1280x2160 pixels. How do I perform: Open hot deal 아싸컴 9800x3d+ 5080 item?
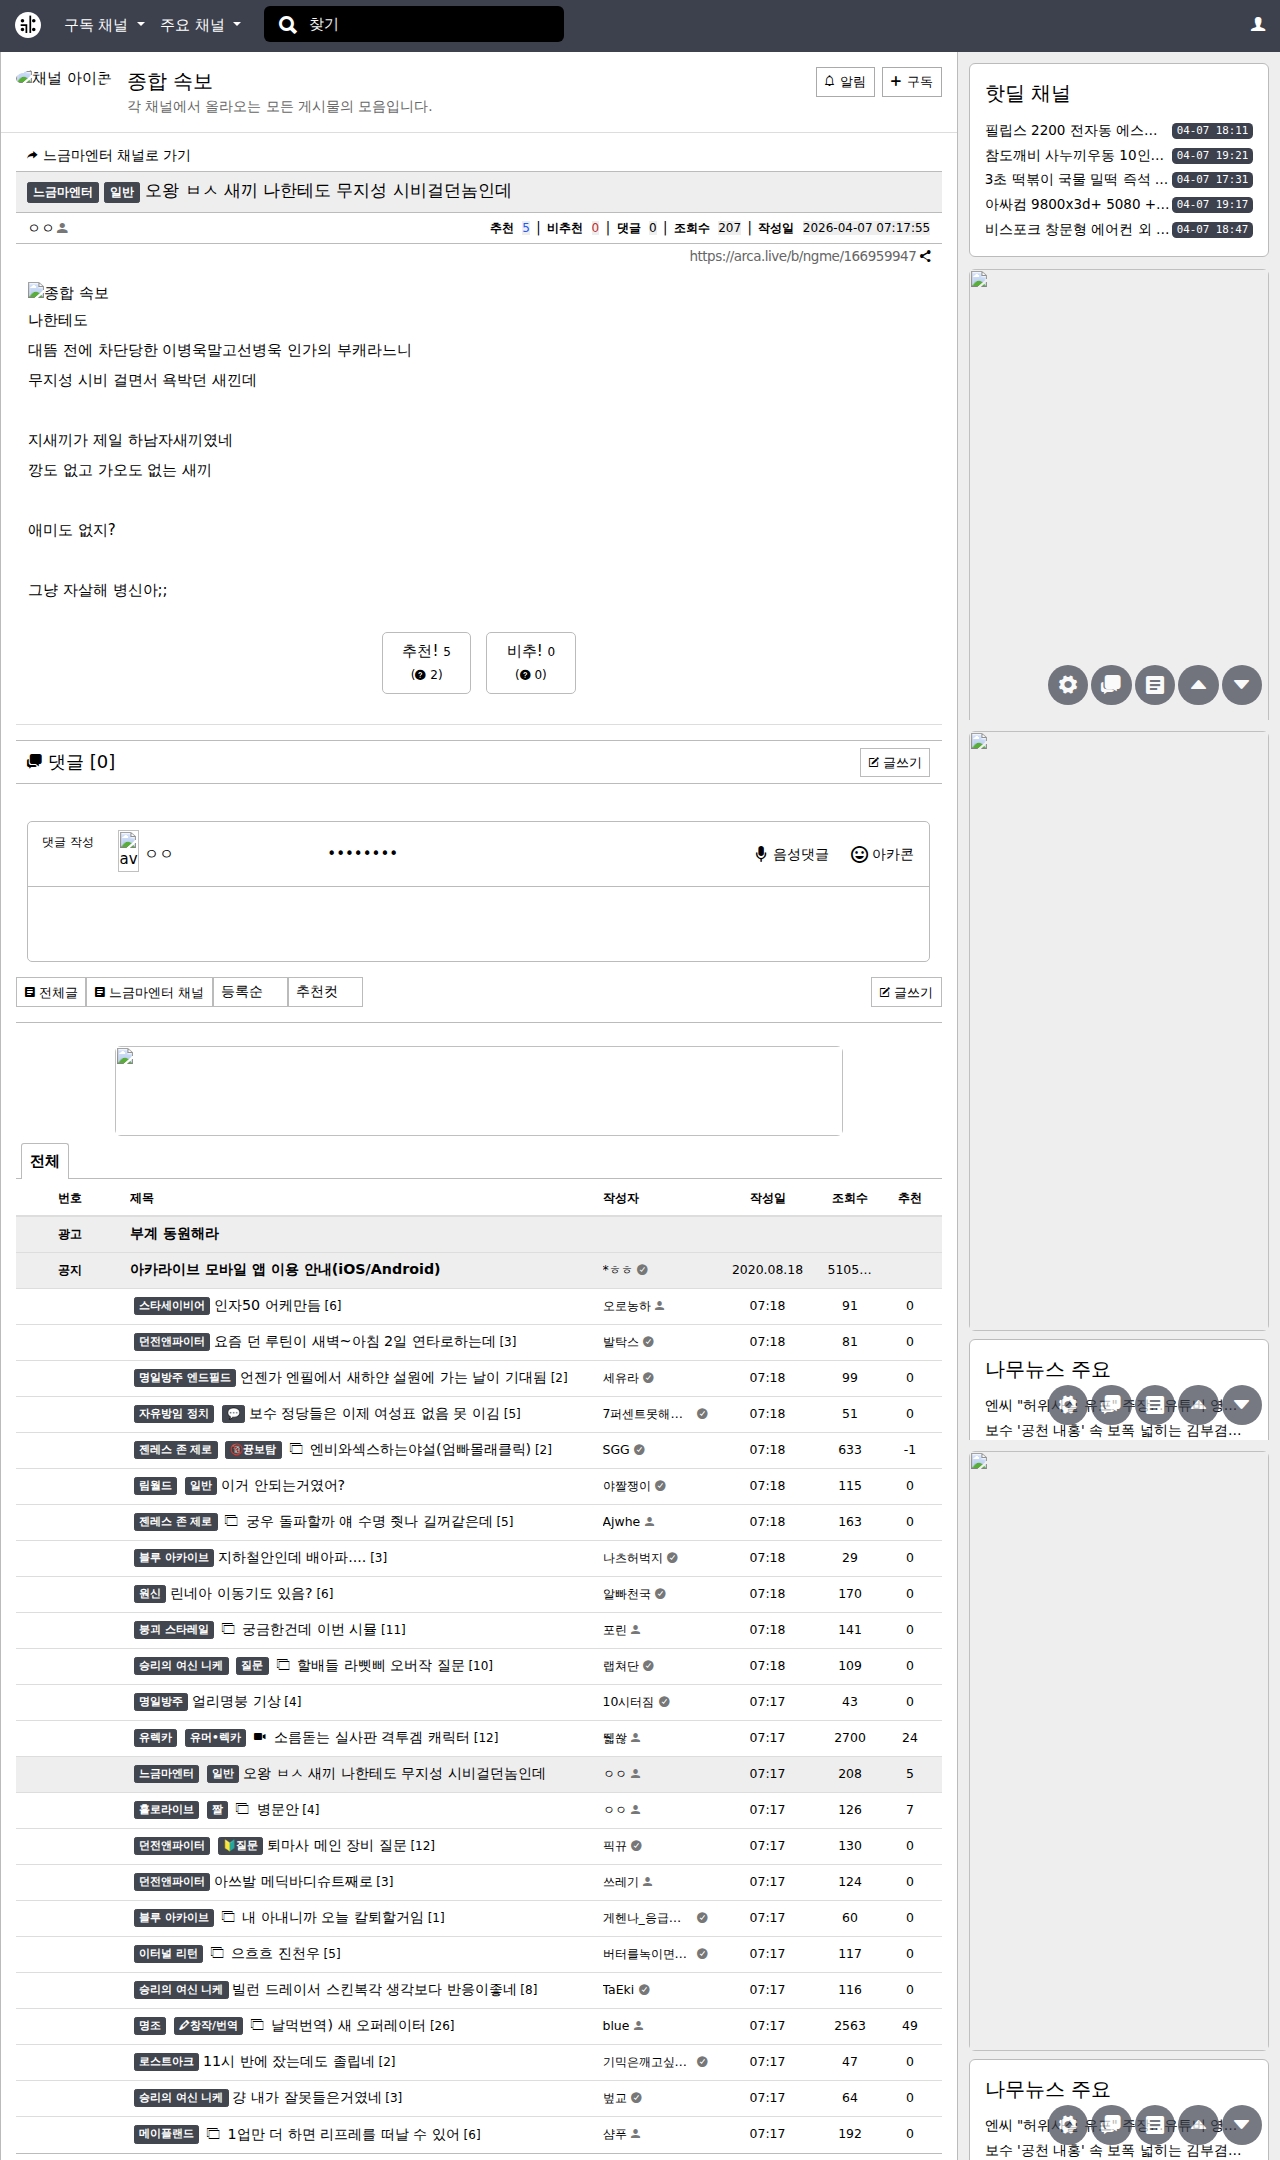coord(1076,204)
